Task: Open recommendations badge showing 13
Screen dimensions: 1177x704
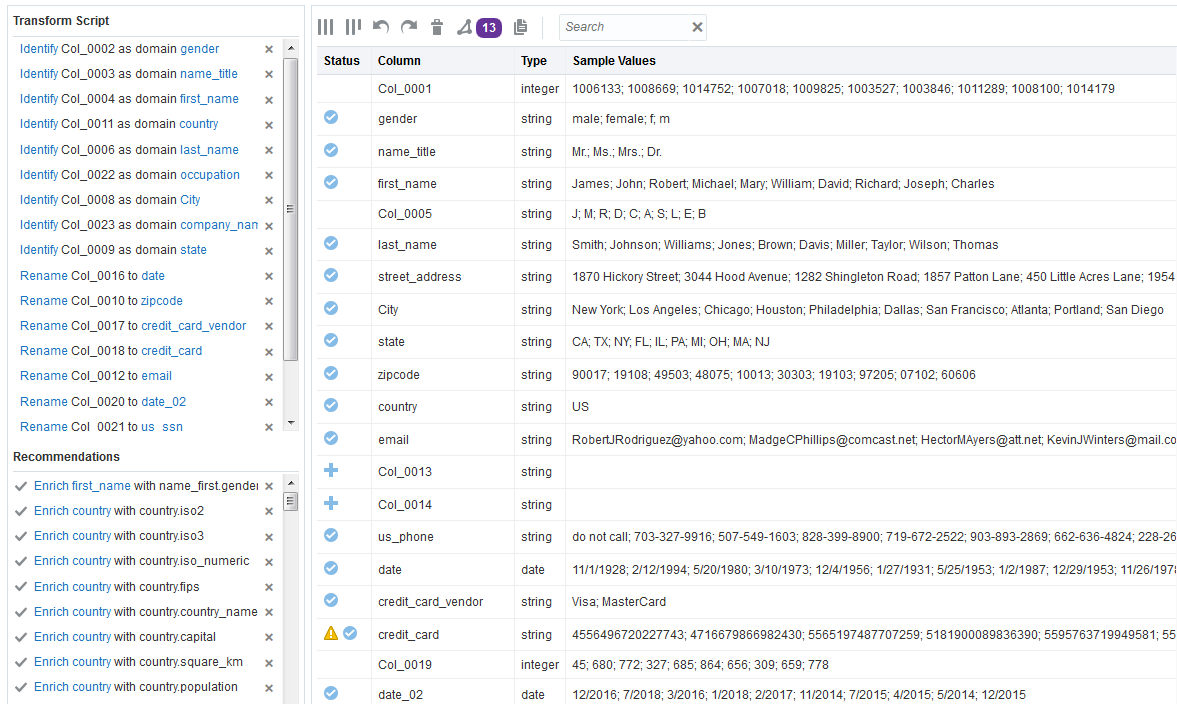Action: point(489,28)
